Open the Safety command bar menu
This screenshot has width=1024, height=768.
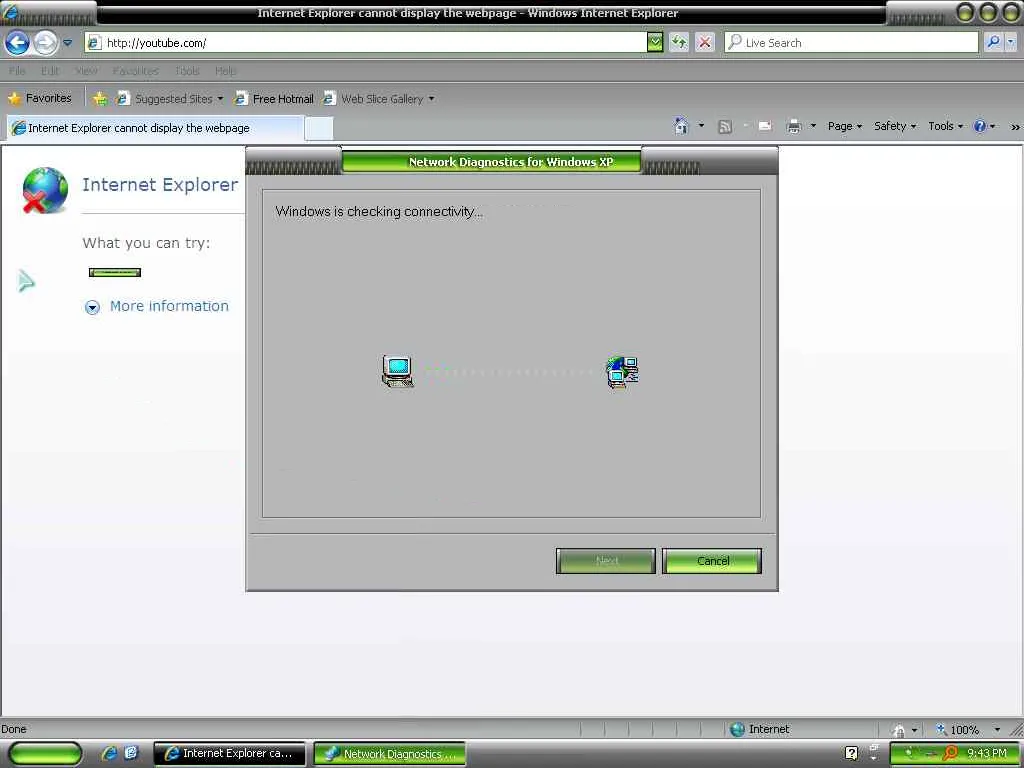tap(895, 126)
